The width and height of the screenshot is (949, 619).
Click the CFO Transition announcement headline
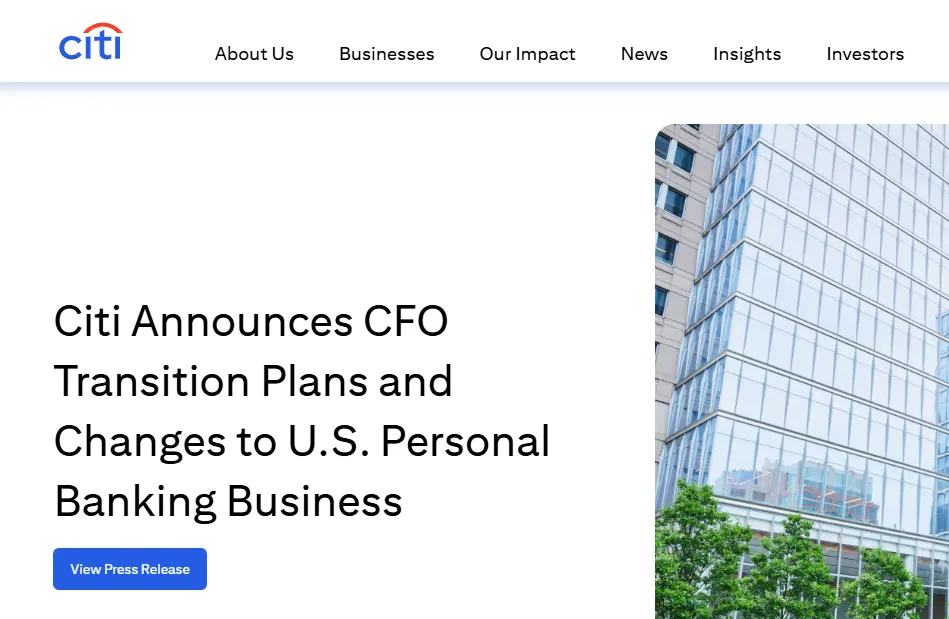300,411
